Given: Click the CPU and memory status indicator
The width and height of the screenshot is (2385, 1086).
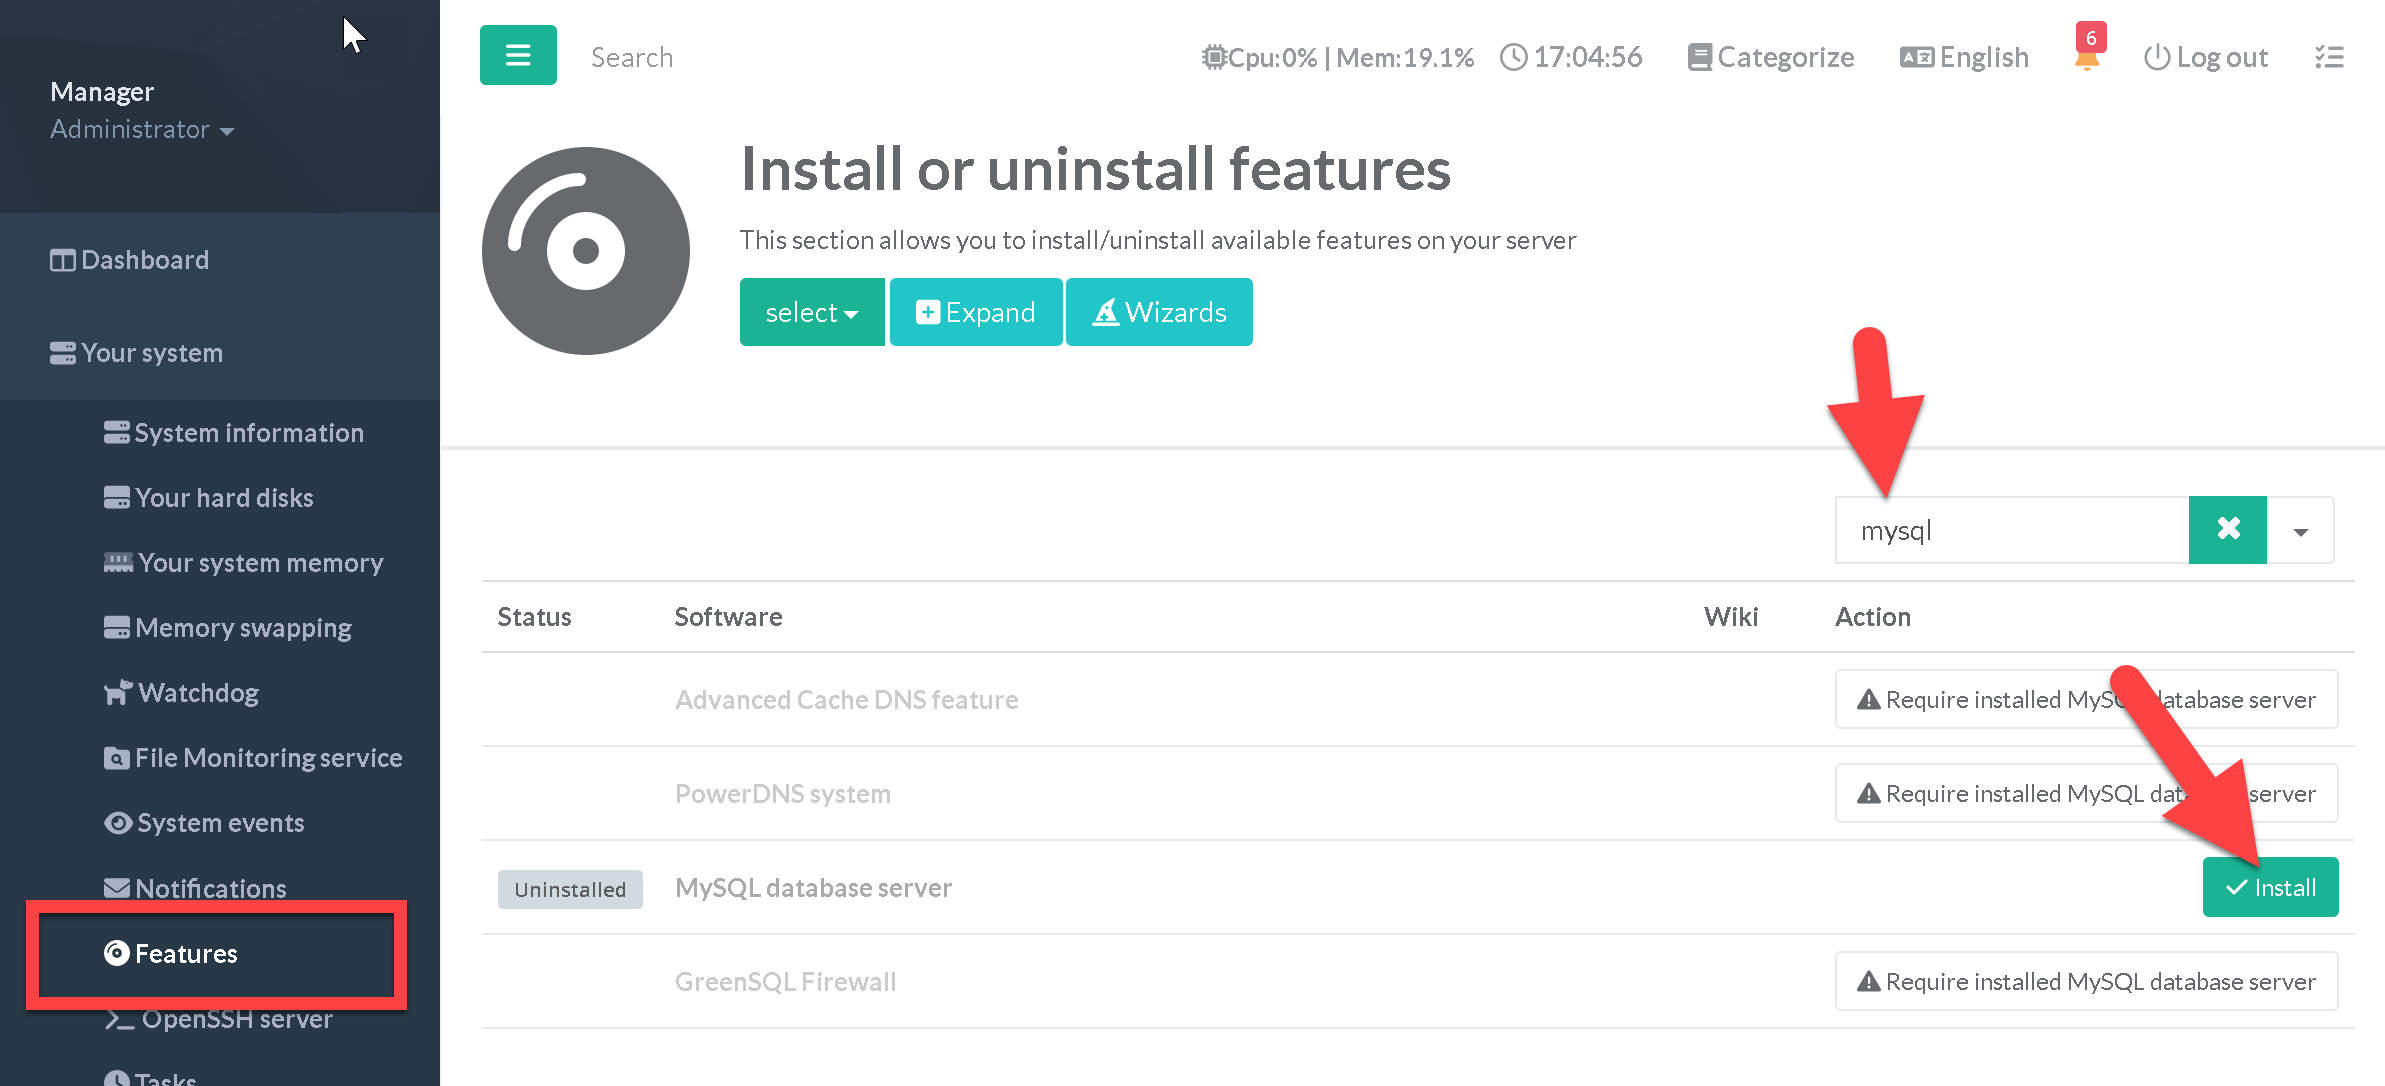Looking at the screenshot, I should 1338,58.
